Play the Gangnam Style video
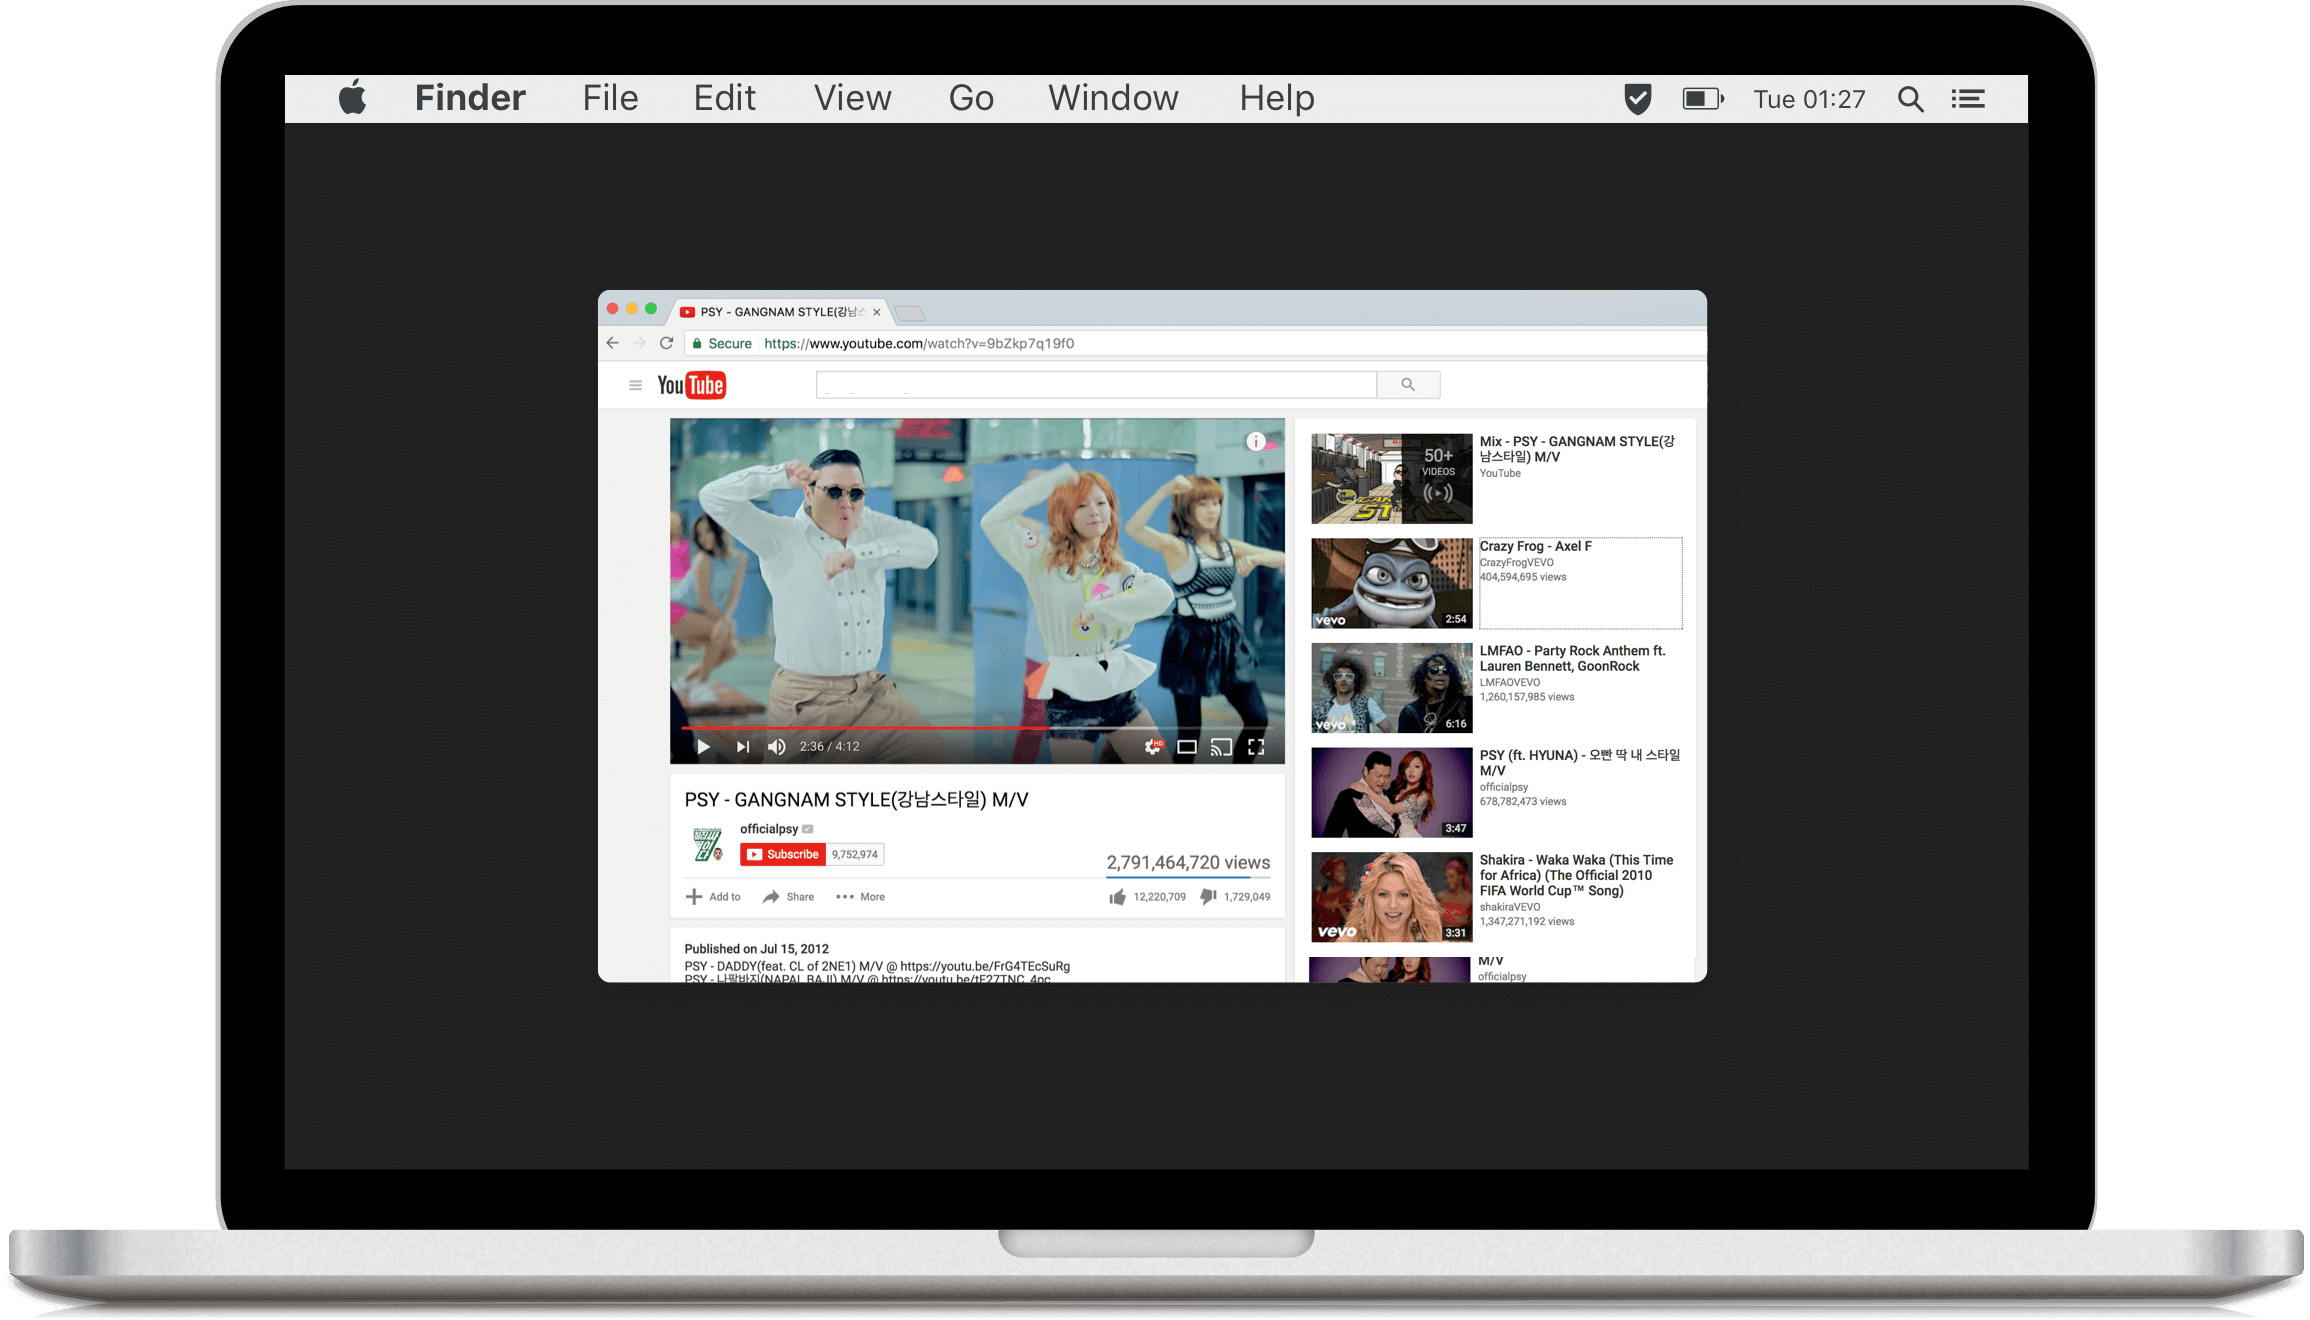This screenshot has width=2310, height=1320. (703, 746)
